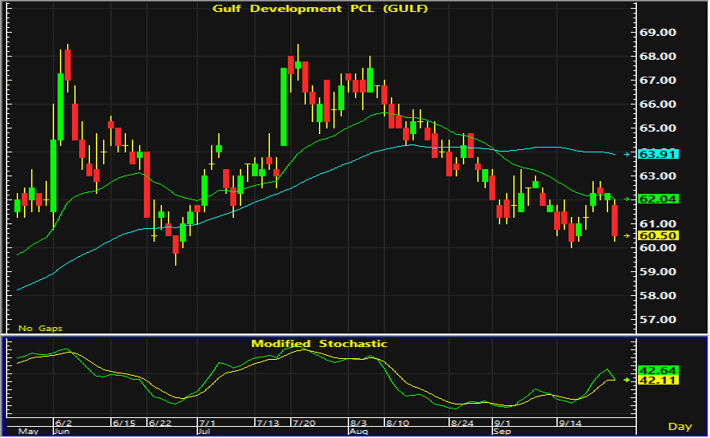Click the No Gaps label
710x438 pixels.
click(x=40, y=328)
